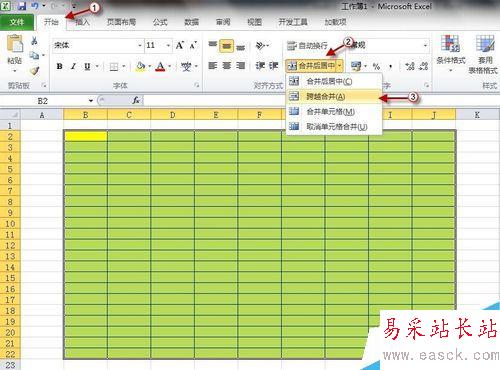Switch to the 开发工具 Developer tab

293,22
